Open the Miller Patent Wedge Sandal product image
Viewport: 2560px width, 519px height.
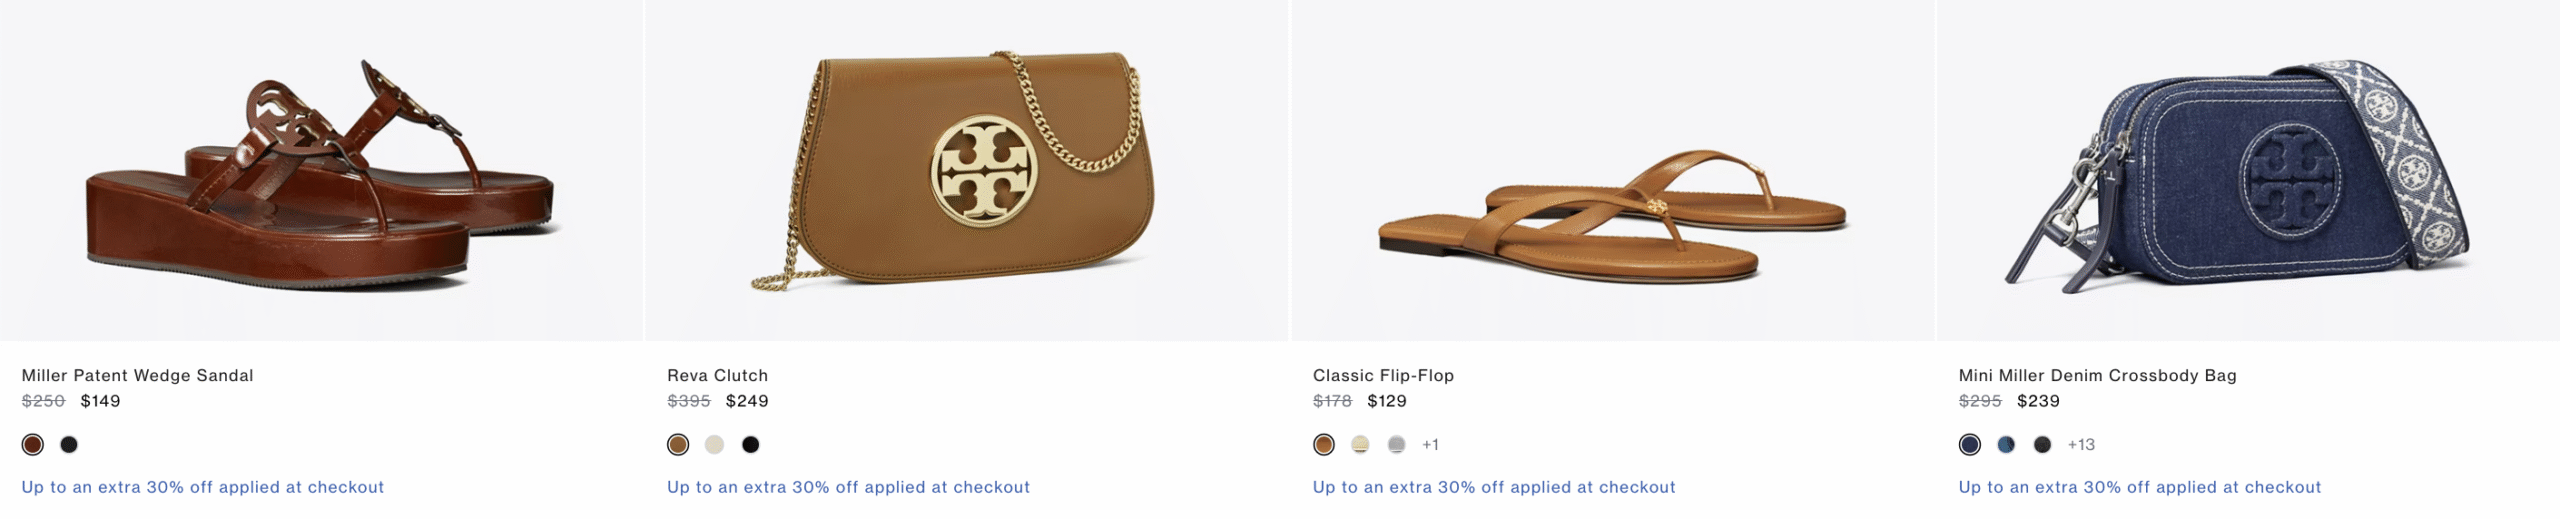pyautogui.click(x=320, y=170)
